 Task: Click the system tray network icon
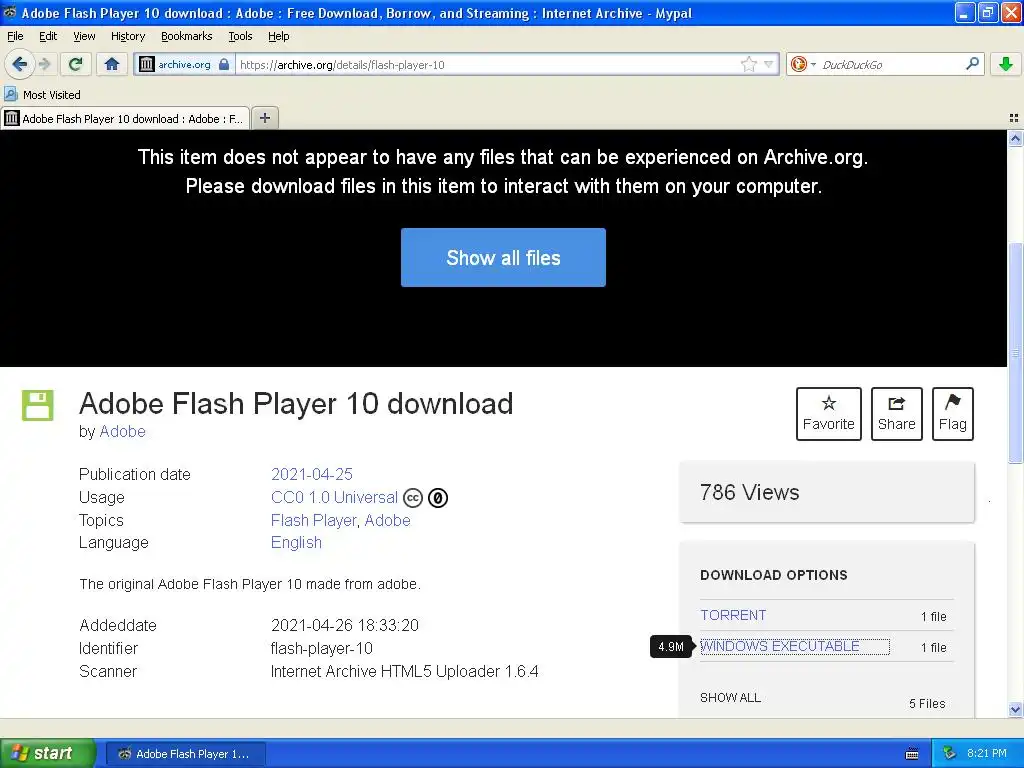coord(950,753)
